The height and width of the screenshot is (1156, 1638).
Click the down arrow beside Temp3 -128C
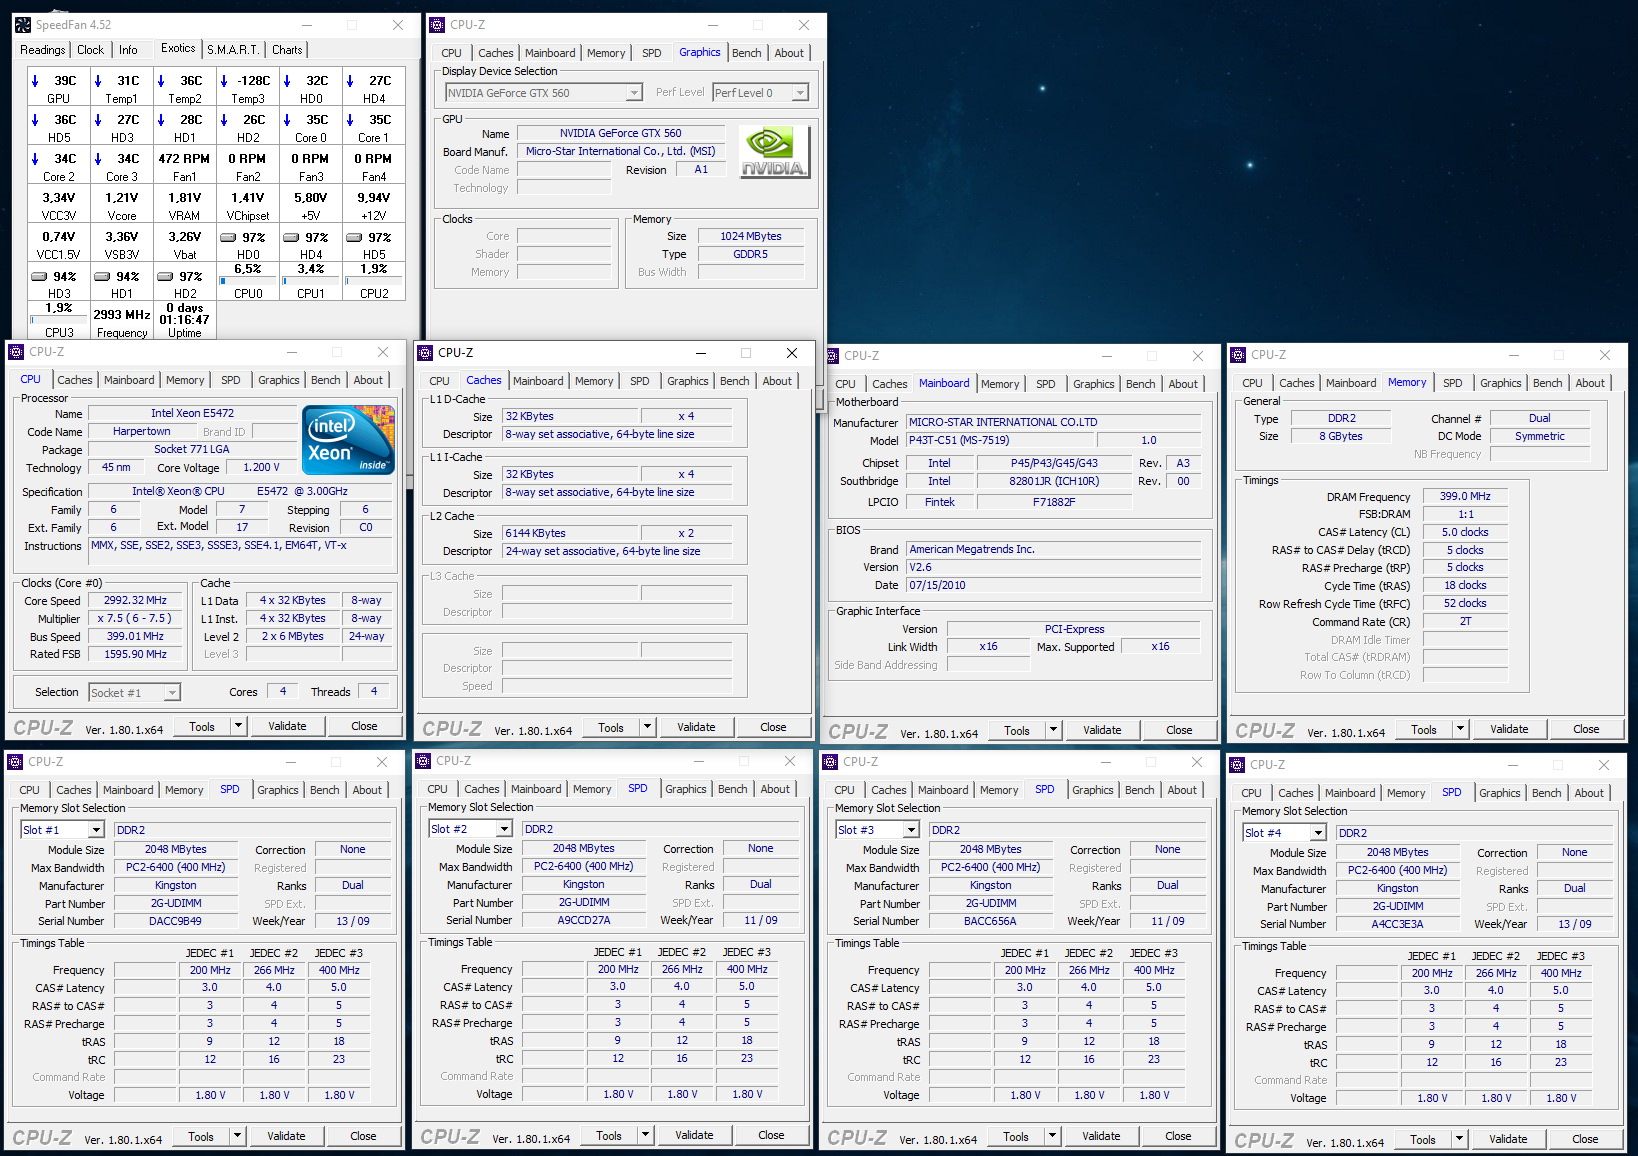(224, 81)
